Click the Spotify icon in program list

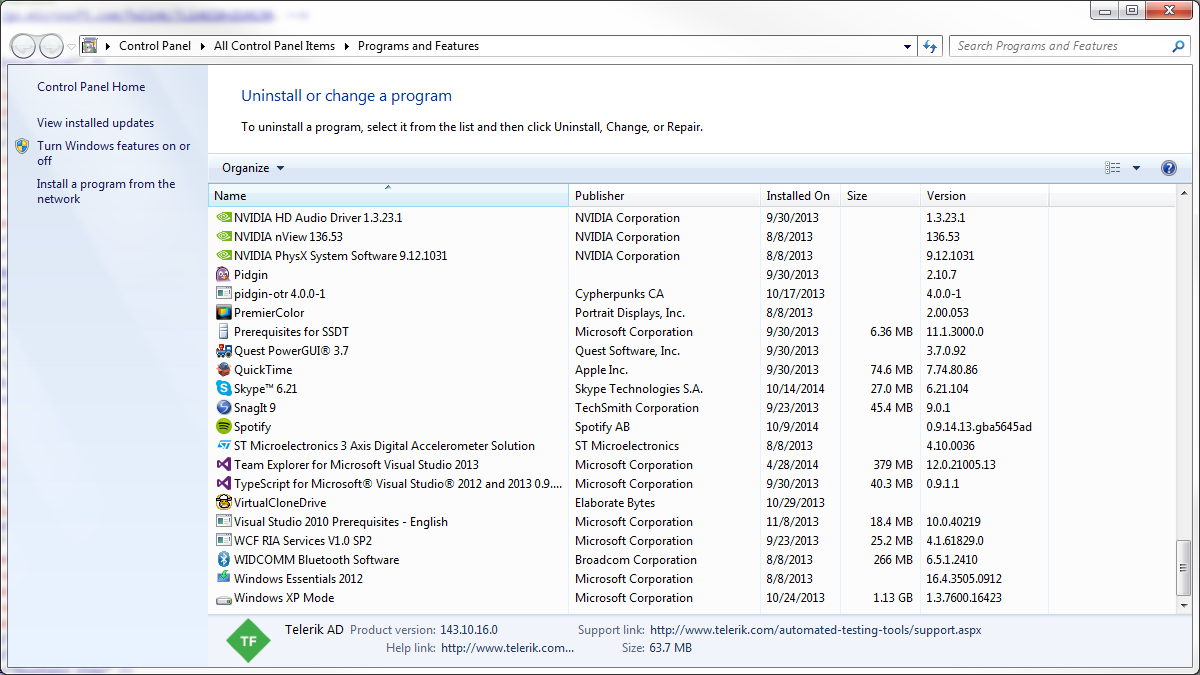pos(224,427)
